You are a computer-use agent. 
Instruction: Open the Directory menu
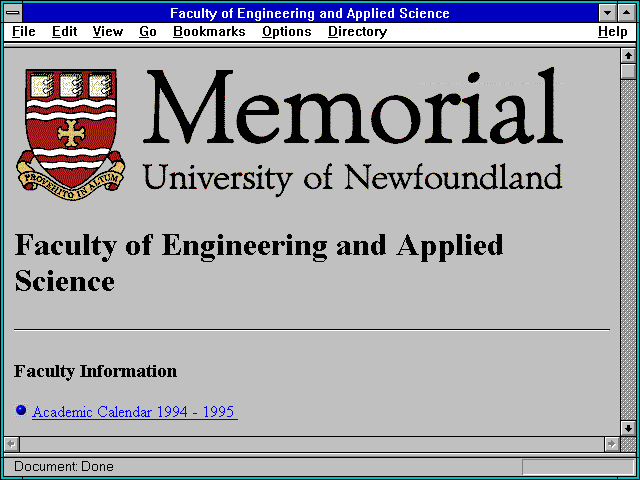[x=357, y=32]
